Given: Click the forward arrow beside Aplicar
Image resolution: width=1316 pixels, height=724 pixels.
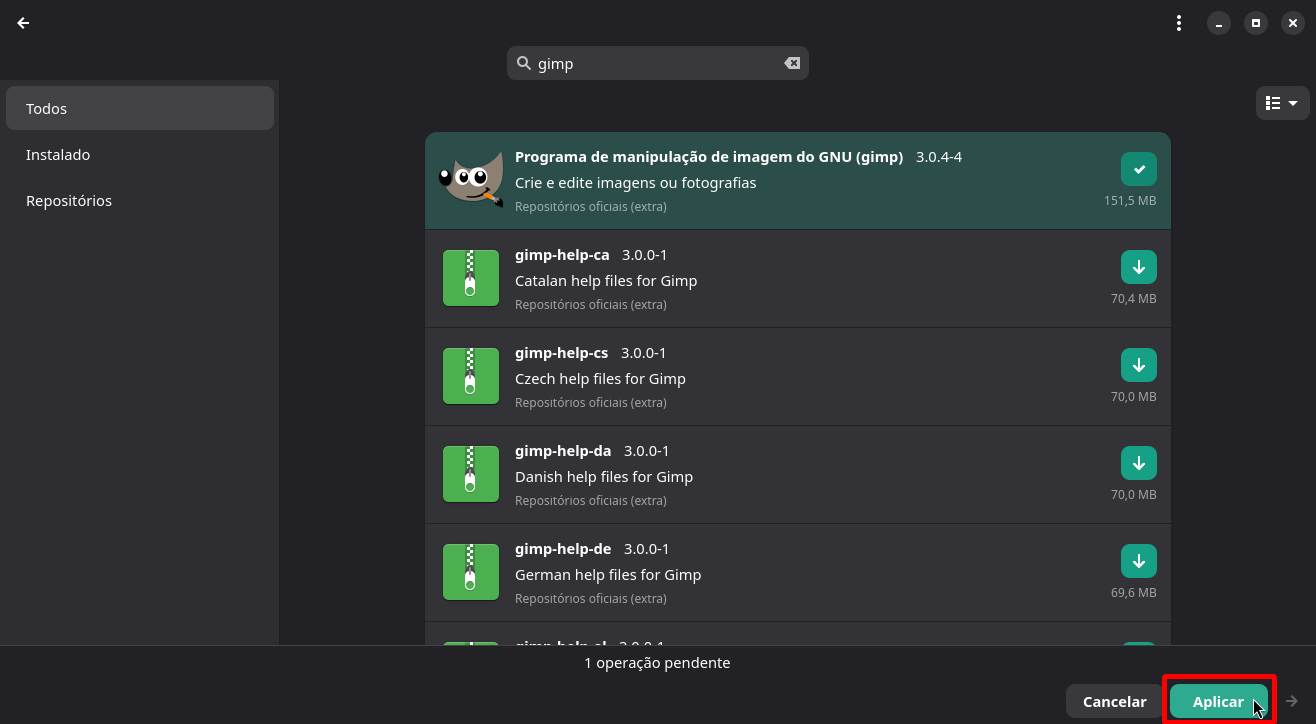Looking at the screenshot, I should [1292, 701].
